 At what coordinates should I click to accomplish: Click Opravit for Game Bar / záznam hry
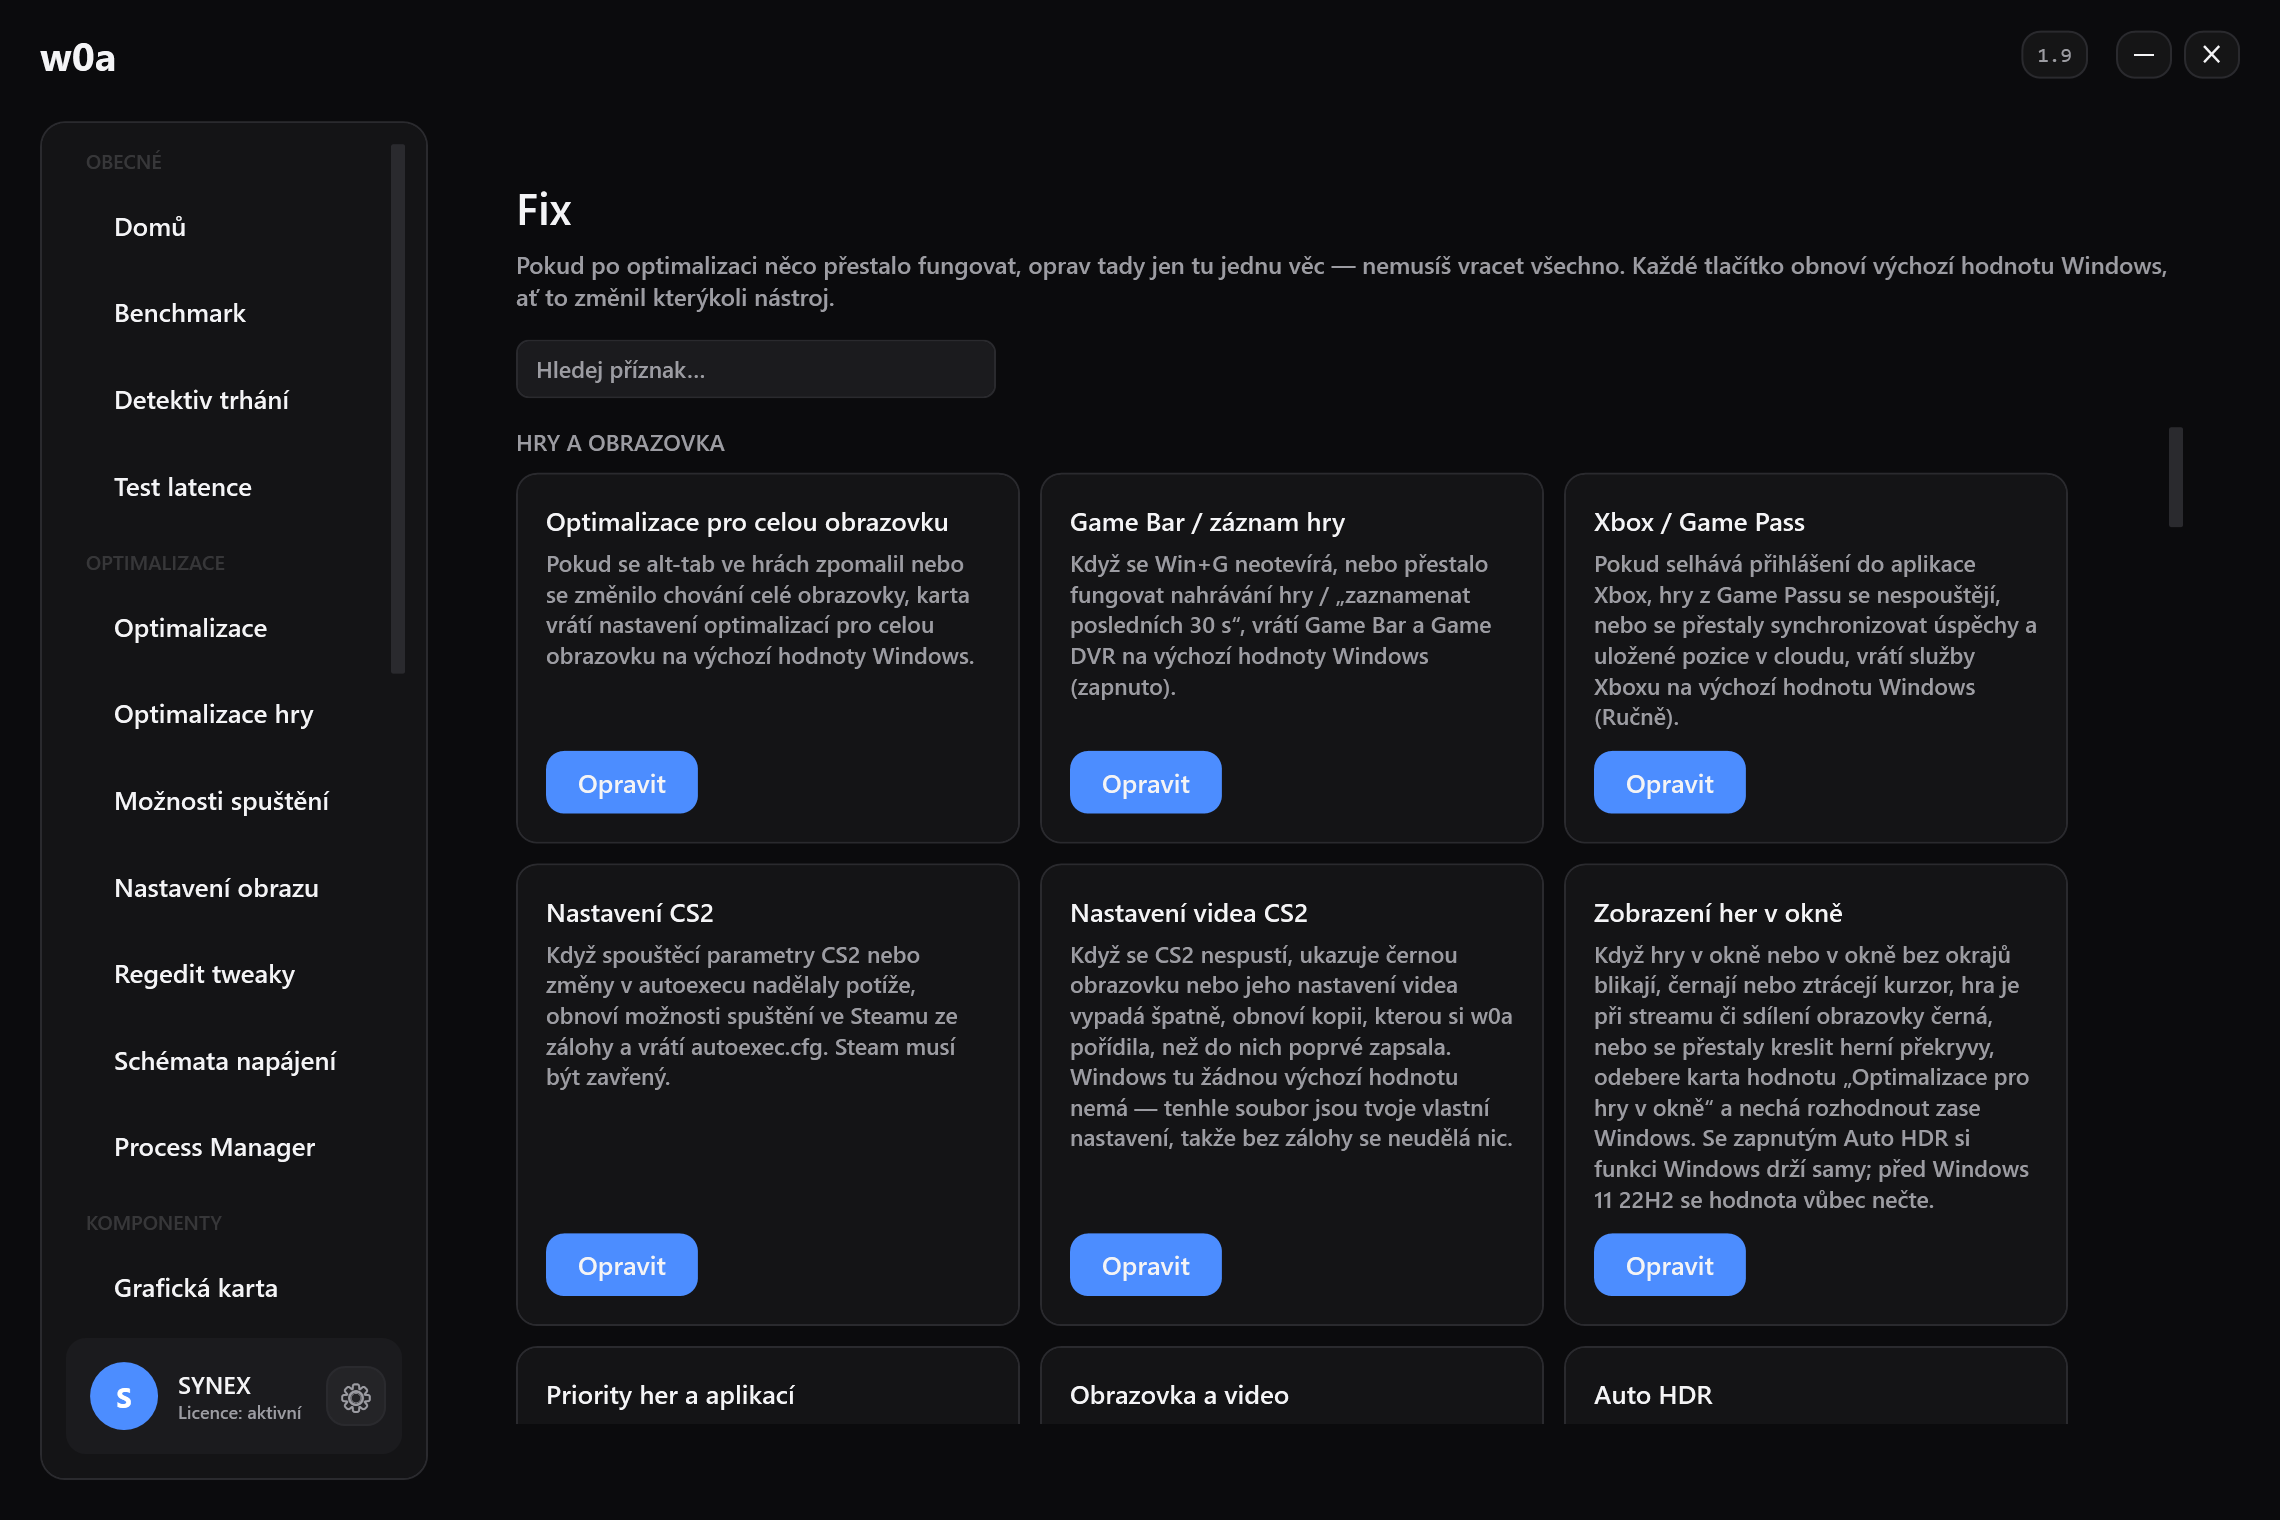1145,782
